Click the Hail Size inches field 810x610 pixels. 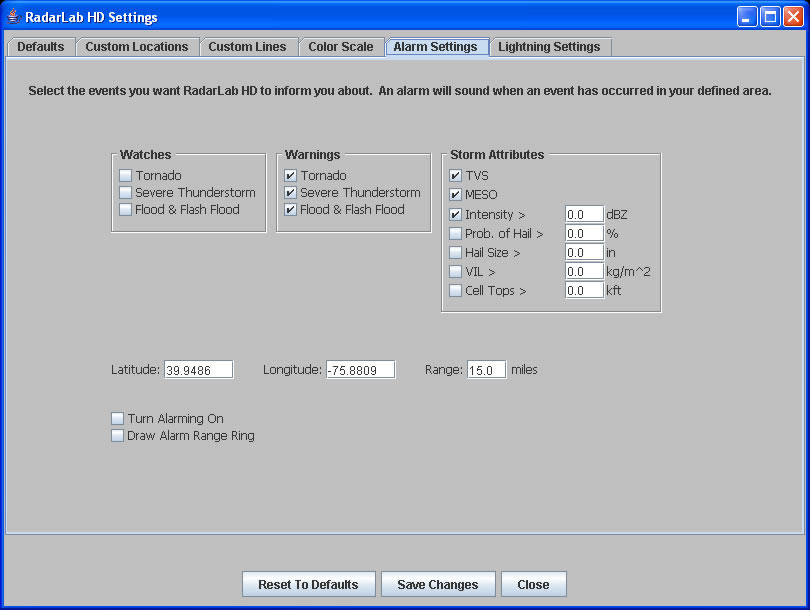[x=584, y=253]
